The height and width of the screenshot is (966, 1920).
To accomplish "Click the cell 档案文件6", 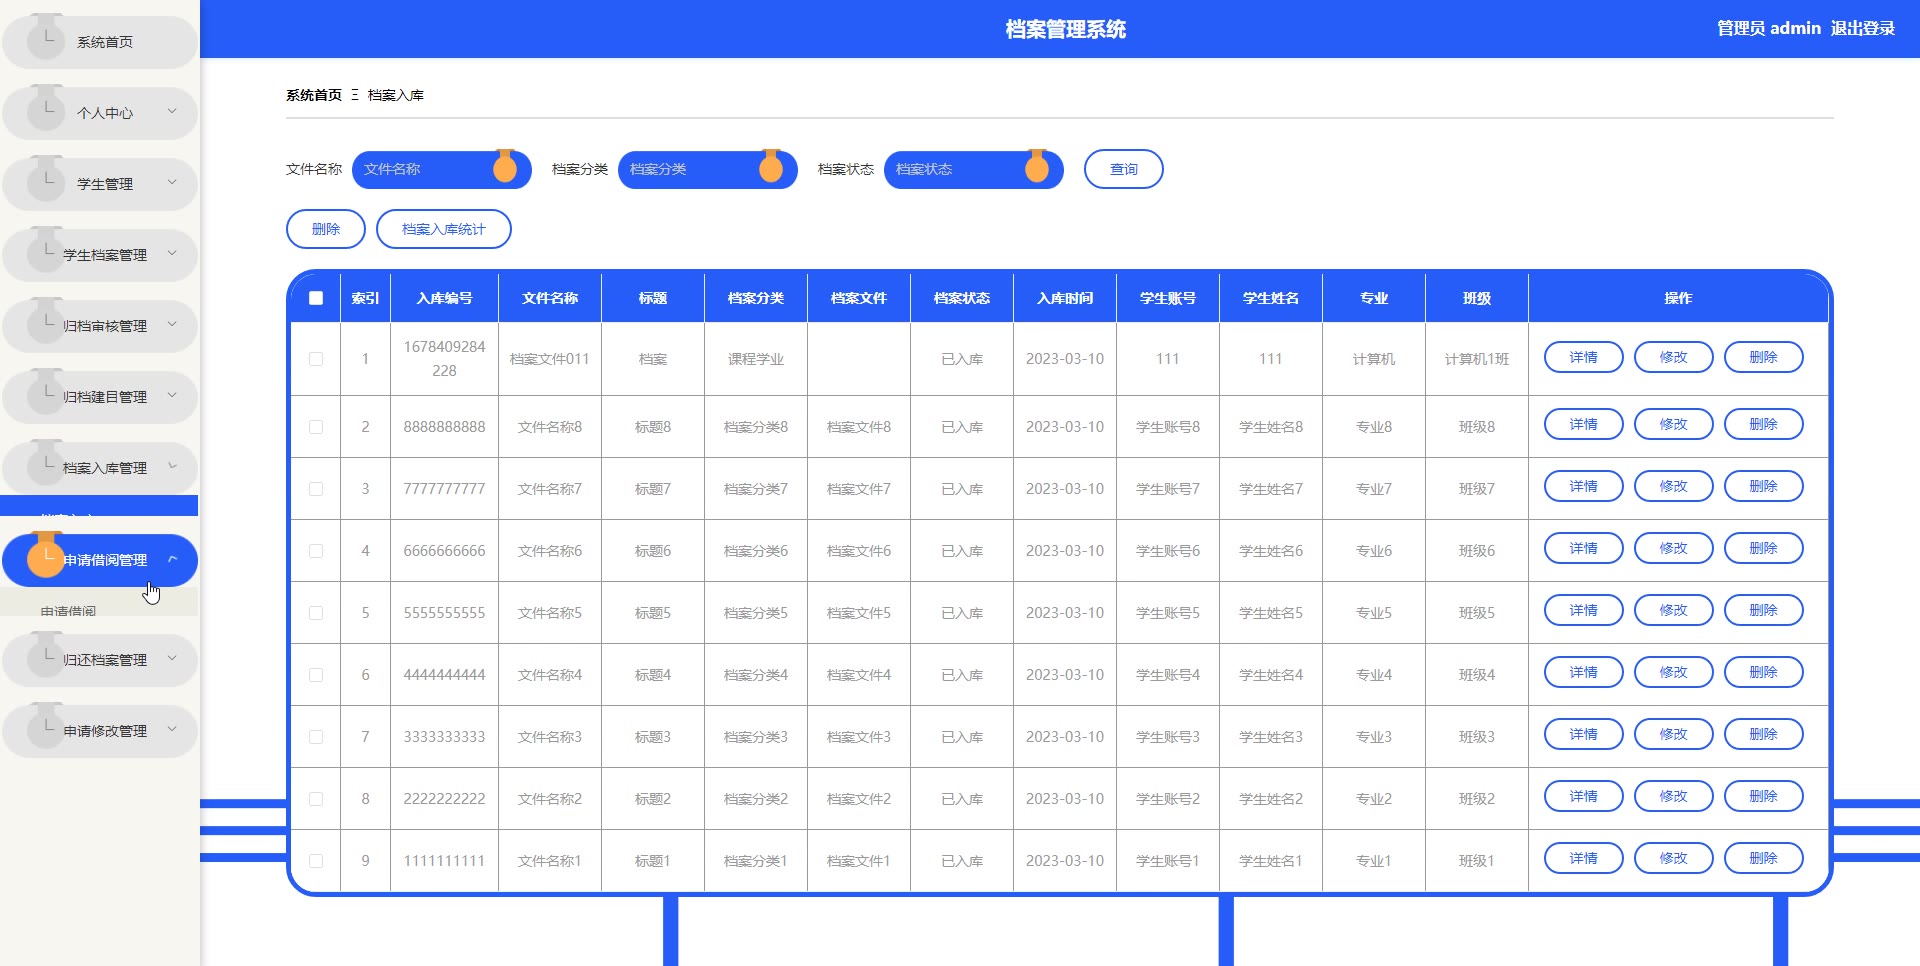I will coord(859,551).
